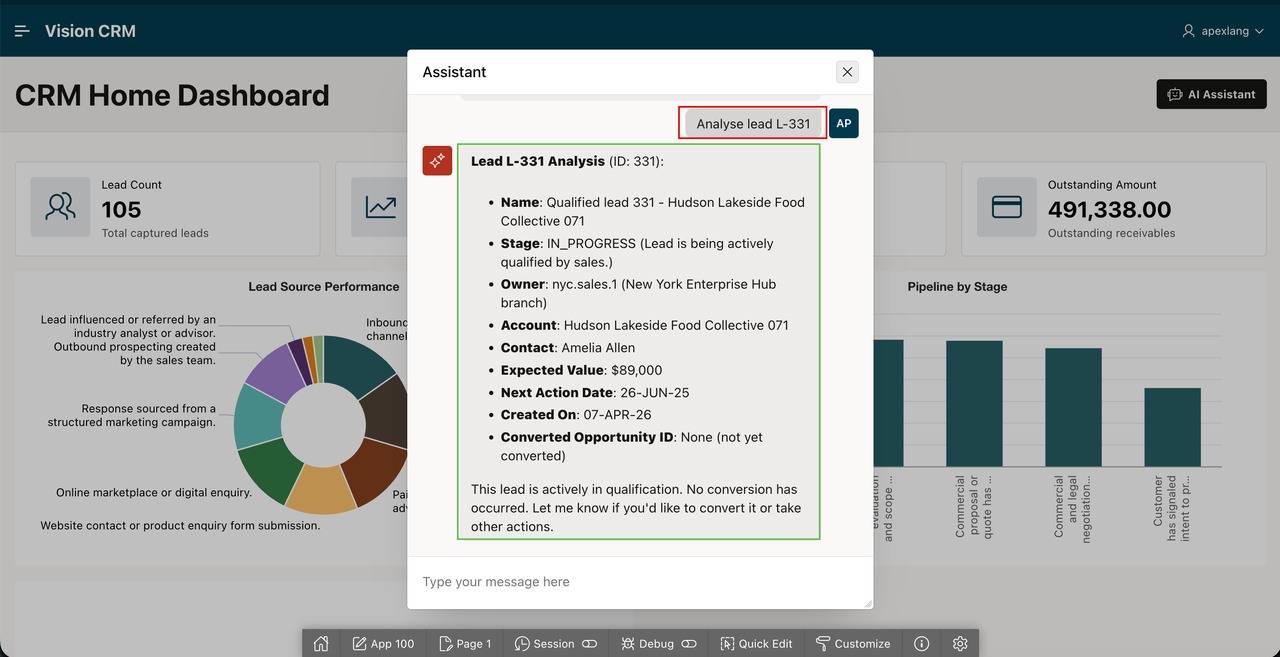The image size is (1280, 657).
Task: Click the home icon in developer toolbar
Action: point(321,643)
